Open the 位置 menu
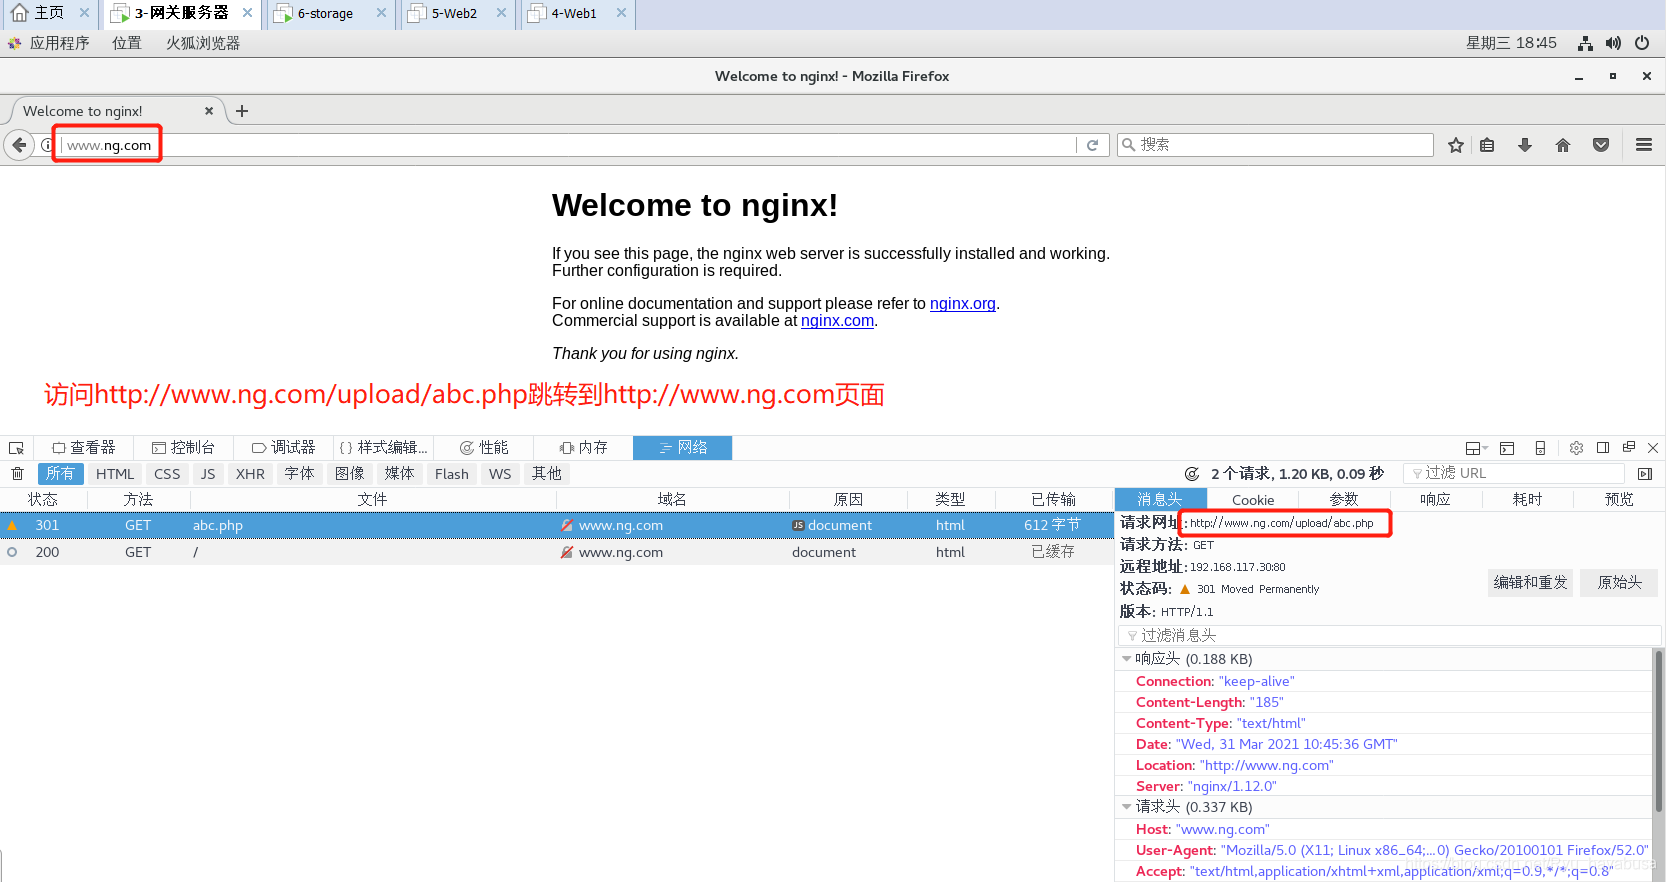The image size is (1667, 882). coord(126,43)
